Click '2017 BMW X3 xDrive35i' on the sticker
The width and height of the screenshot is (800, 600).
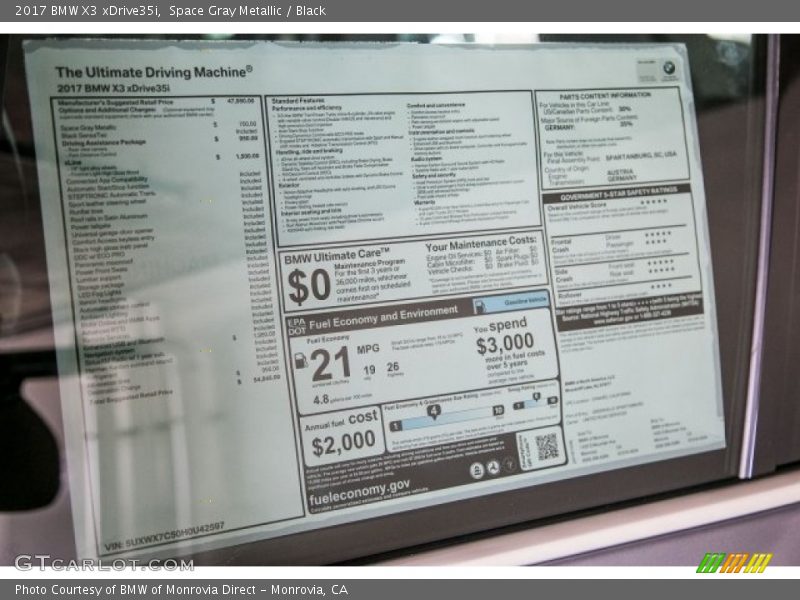coord(114,88)
